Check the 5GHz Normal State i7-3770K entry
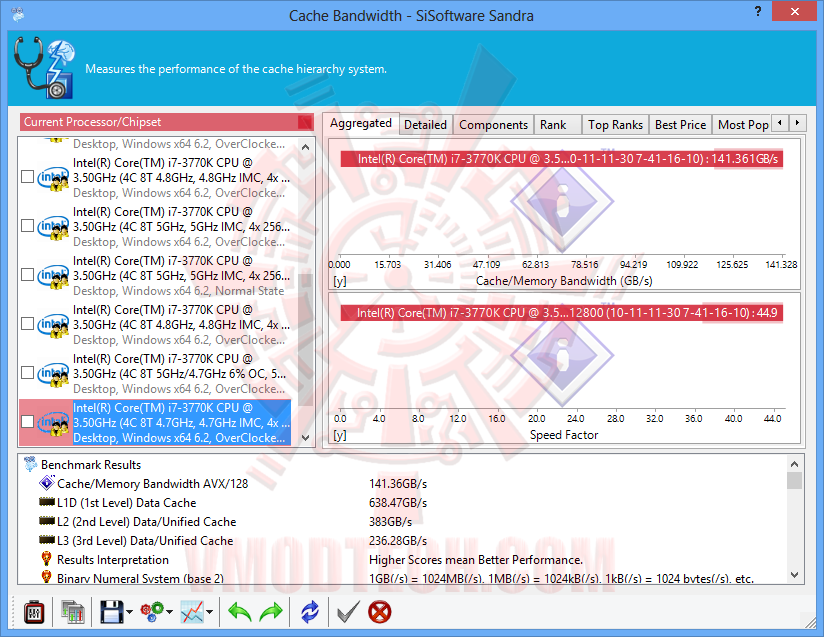The height and width of the screenshot is (637, 824). click(27, 274)
